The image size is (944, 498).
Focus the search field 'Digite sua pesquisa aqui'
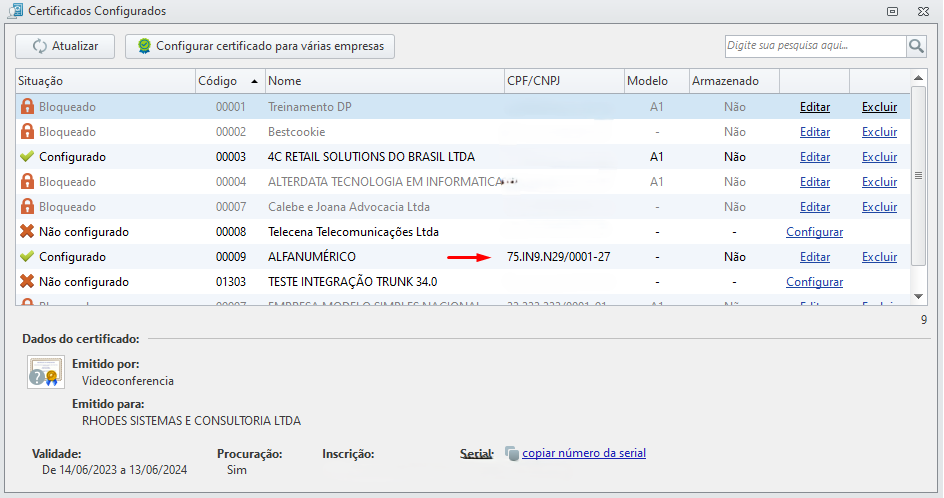[x=815, y=46]
